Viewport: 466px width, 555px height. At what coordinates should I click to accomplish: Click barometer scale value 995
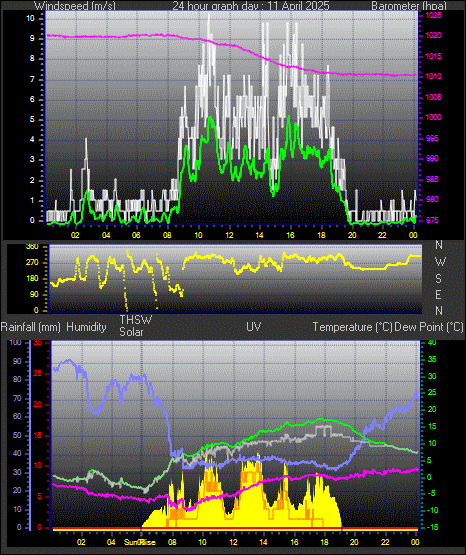(432, 138)
